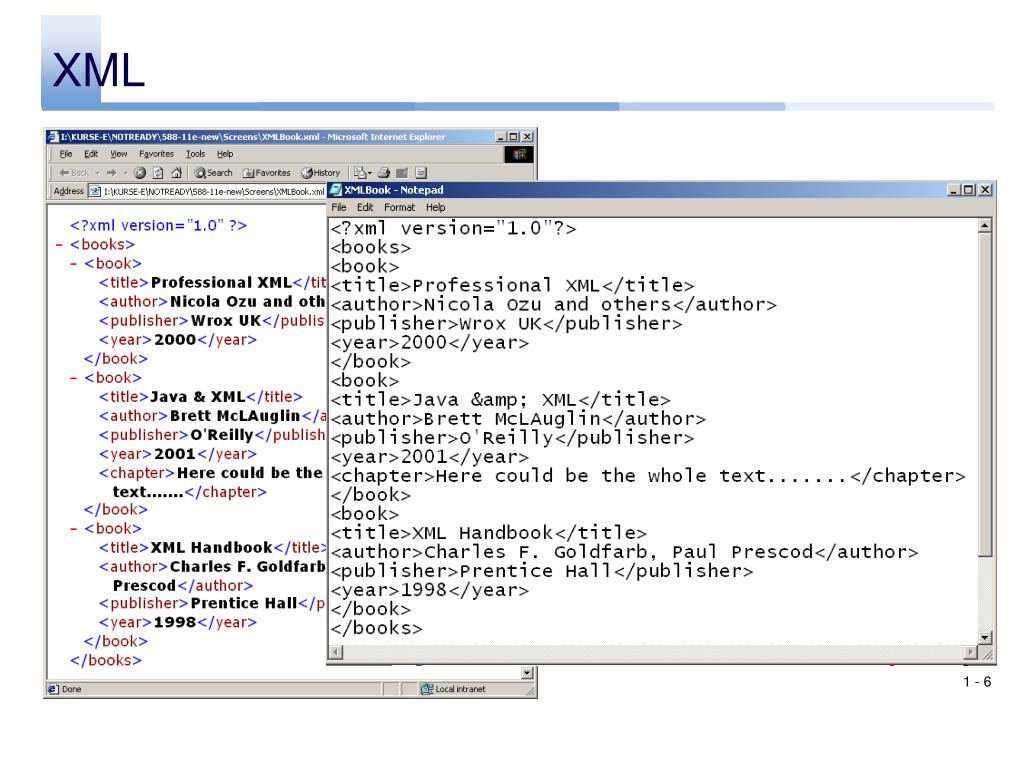Click the IE vertical scrollbar down arrow
Viewport: 1024px width, 768px height.
tap(527, 673)
